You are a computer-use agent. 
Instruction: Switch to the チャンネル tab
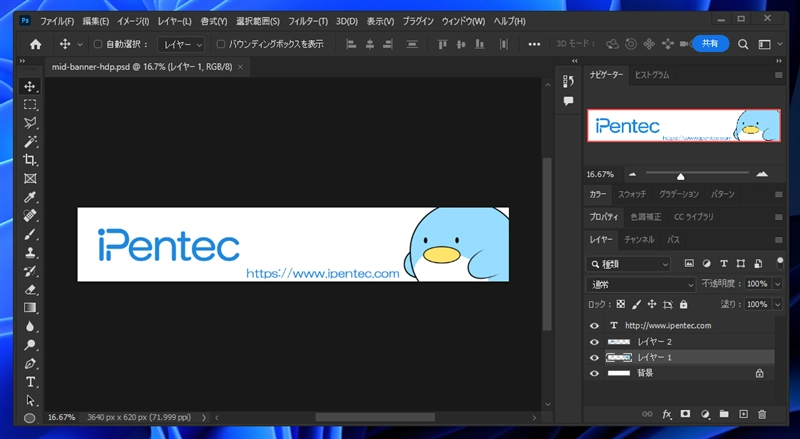[x=639, y=240]
